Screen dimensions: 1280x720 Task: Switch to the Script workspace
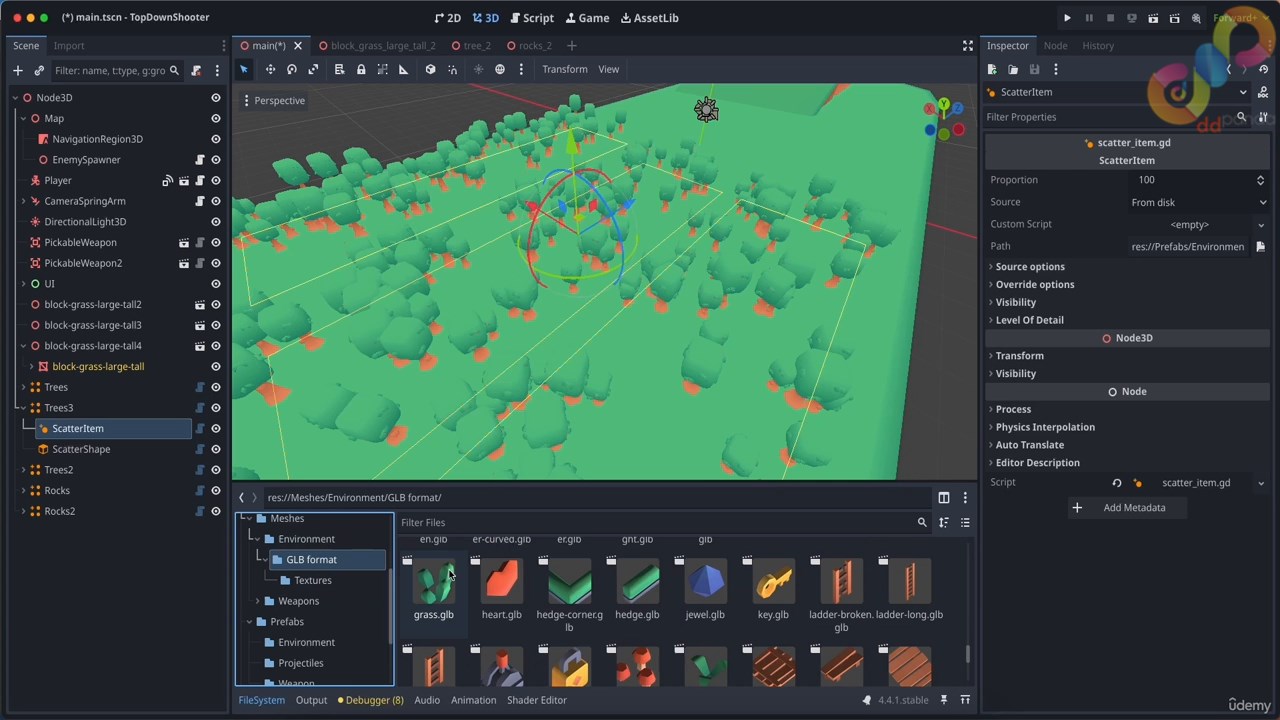[x=531, y=18]
